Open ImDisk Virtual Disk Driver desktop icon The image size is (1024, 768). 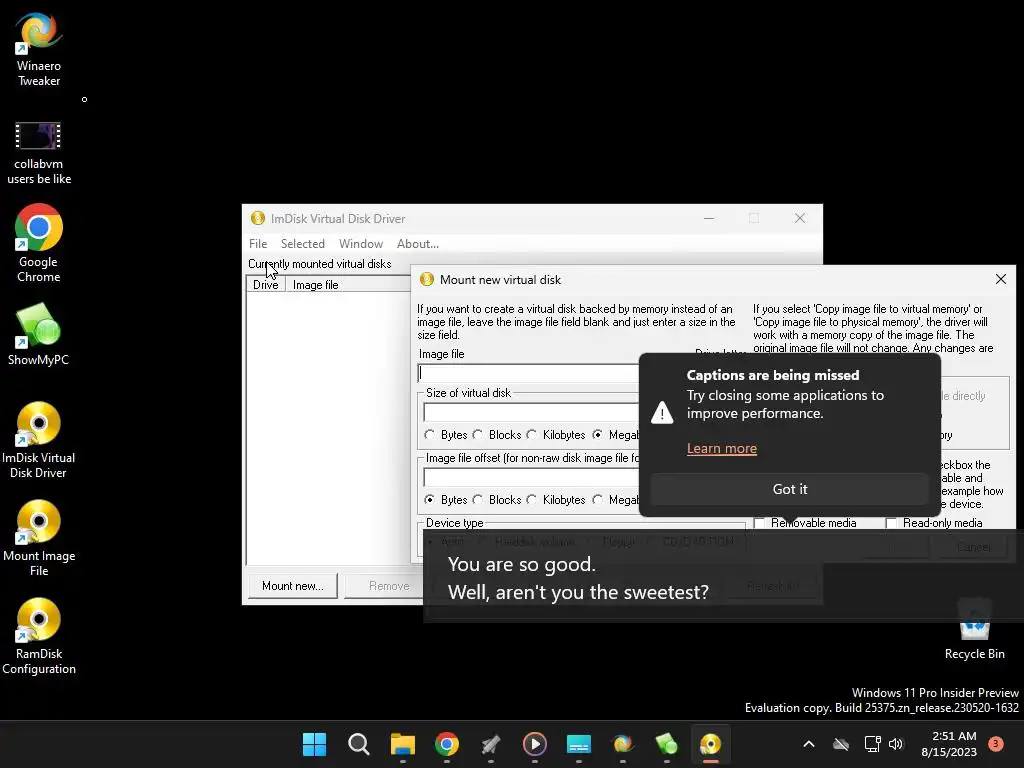tap(39, 440)
